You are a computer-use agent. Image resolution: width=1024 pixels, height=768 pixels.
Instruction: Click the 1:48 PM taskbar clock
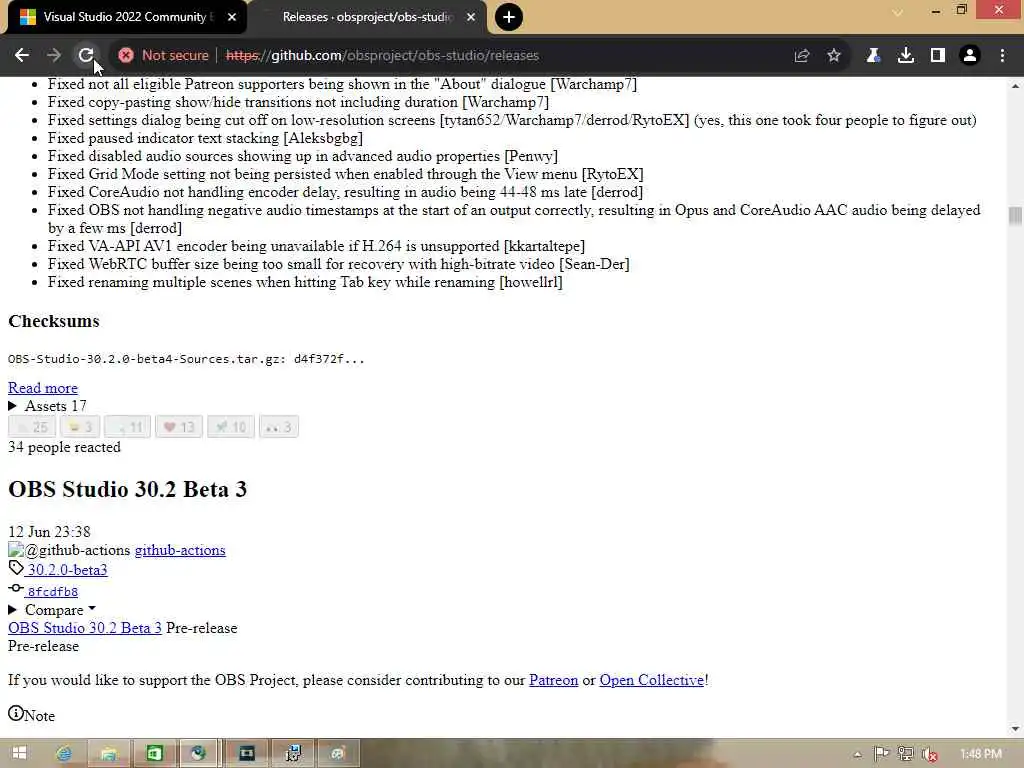tap(981, 754)
